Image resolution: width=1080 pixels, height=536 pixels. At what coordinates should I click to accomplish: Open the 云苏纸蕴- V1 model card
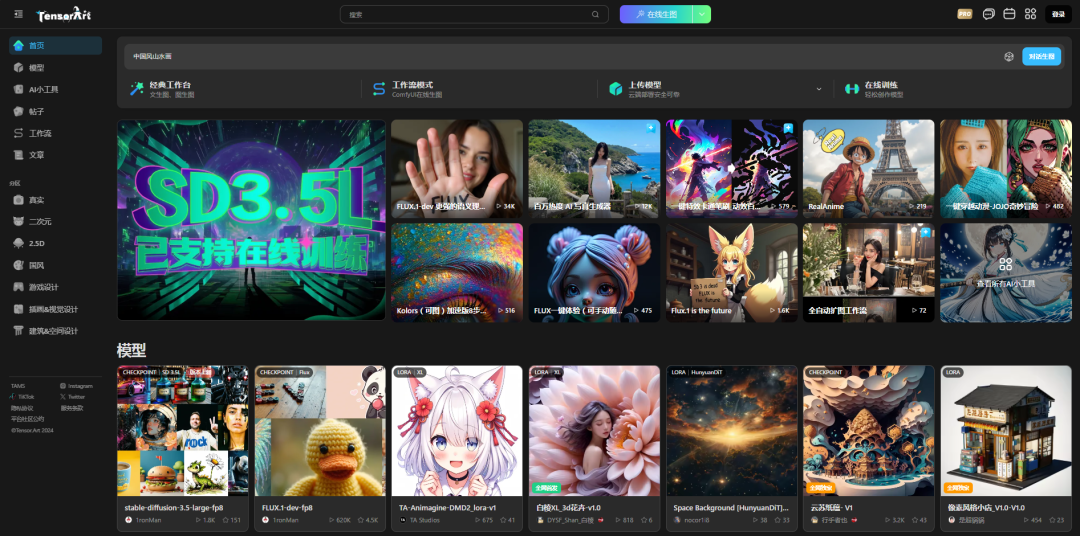click(869, 448)
